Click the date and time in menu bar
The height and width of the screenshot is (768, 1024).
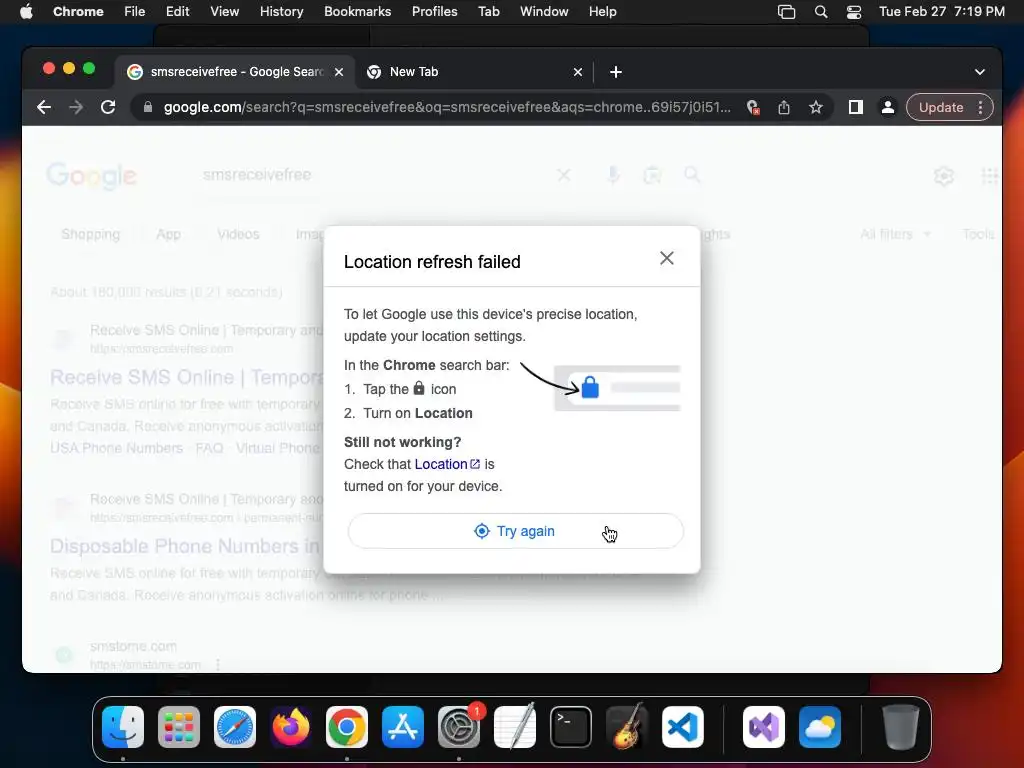(942, 12)
